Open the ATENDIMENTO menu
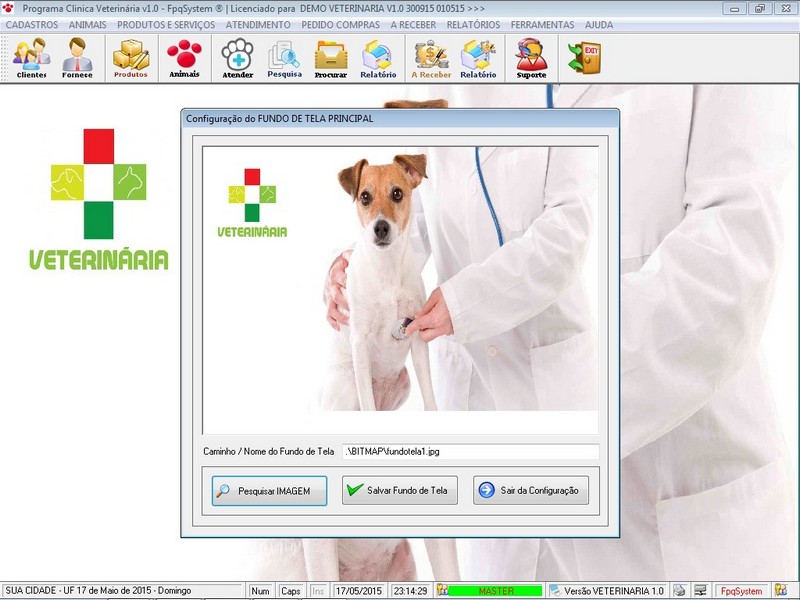 pyautogui.click(x=258, y=25)
